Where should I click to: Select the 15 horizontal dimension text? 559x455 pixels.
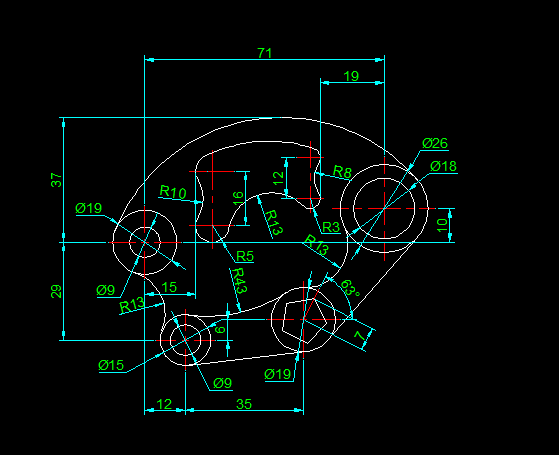point(169,287)
